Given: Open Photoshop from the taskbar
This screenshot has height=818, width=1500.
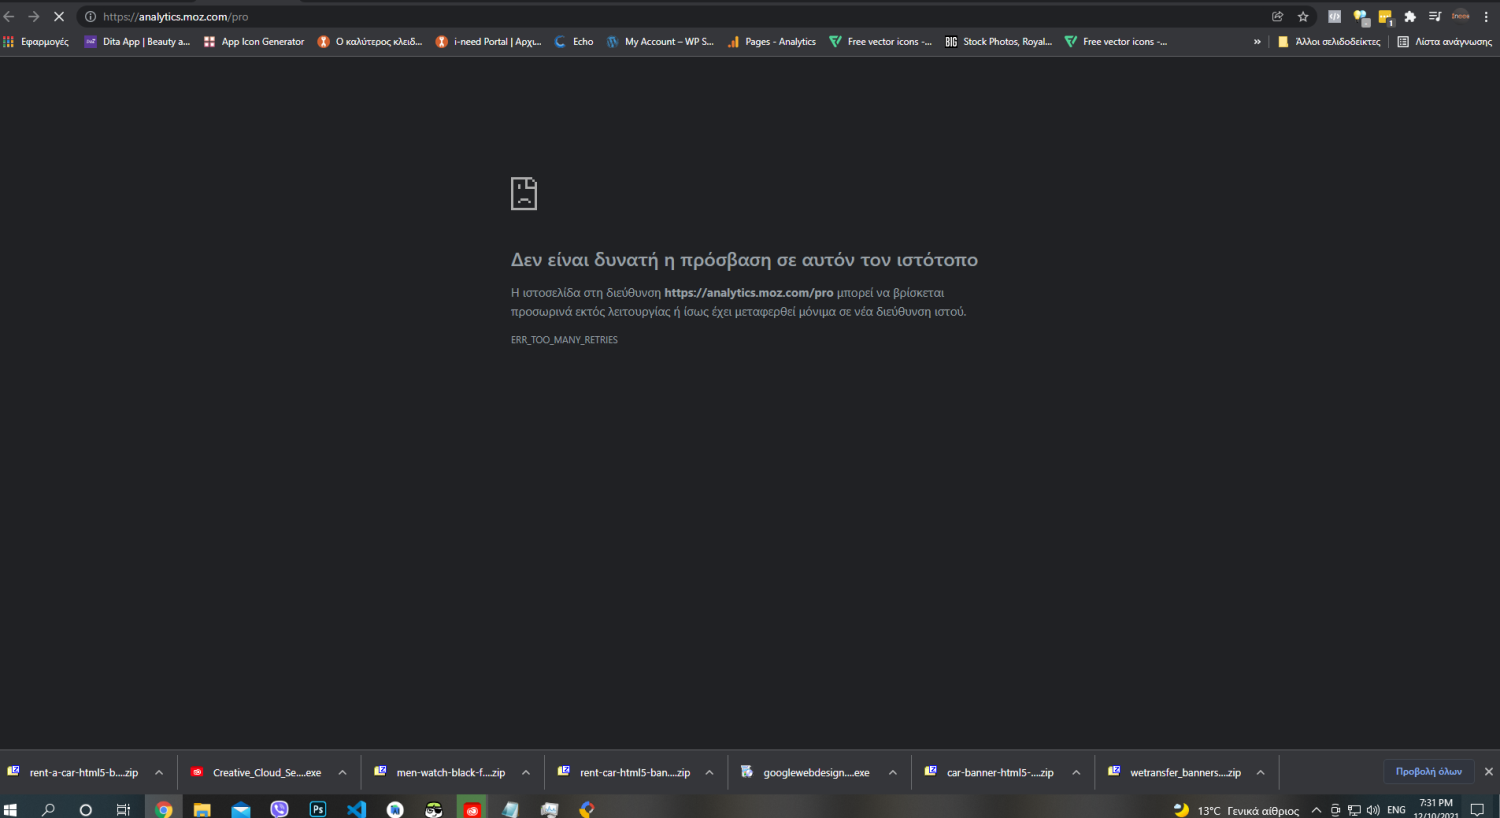Looking at the screenshot, I should point(318,809).
